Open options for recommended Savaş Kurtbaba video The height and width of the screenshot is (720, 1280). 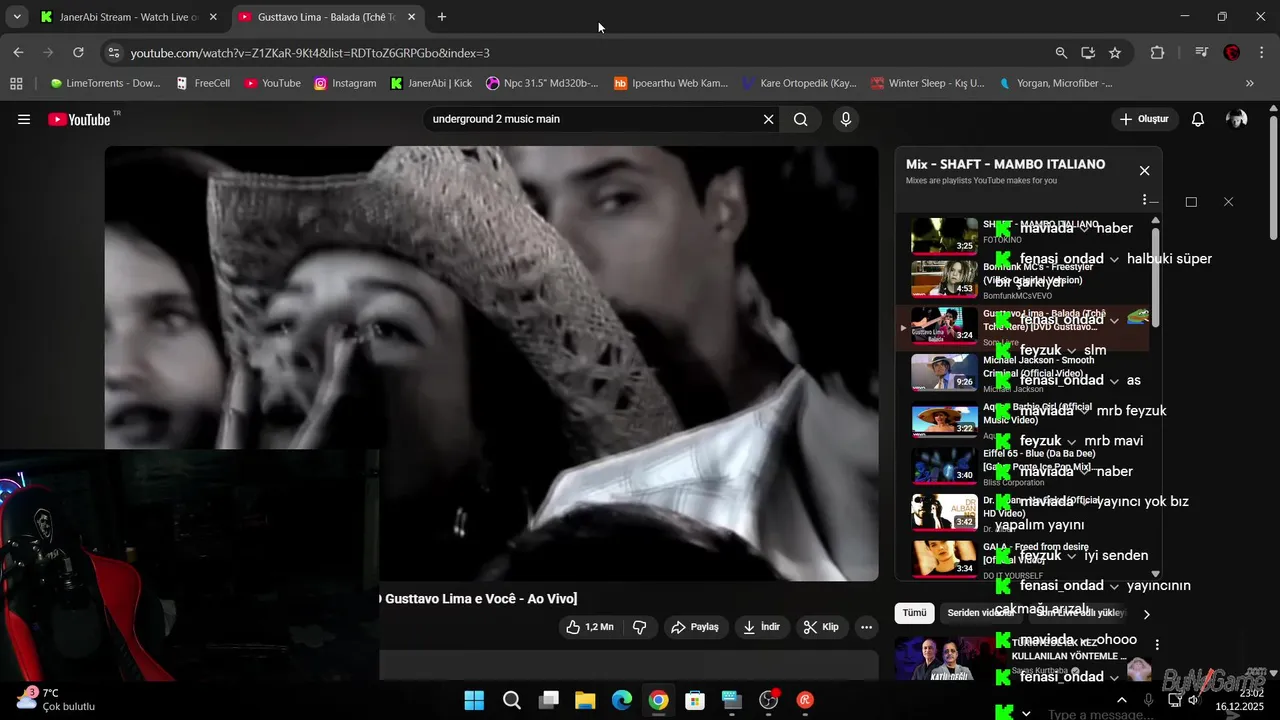[1157, 646]
